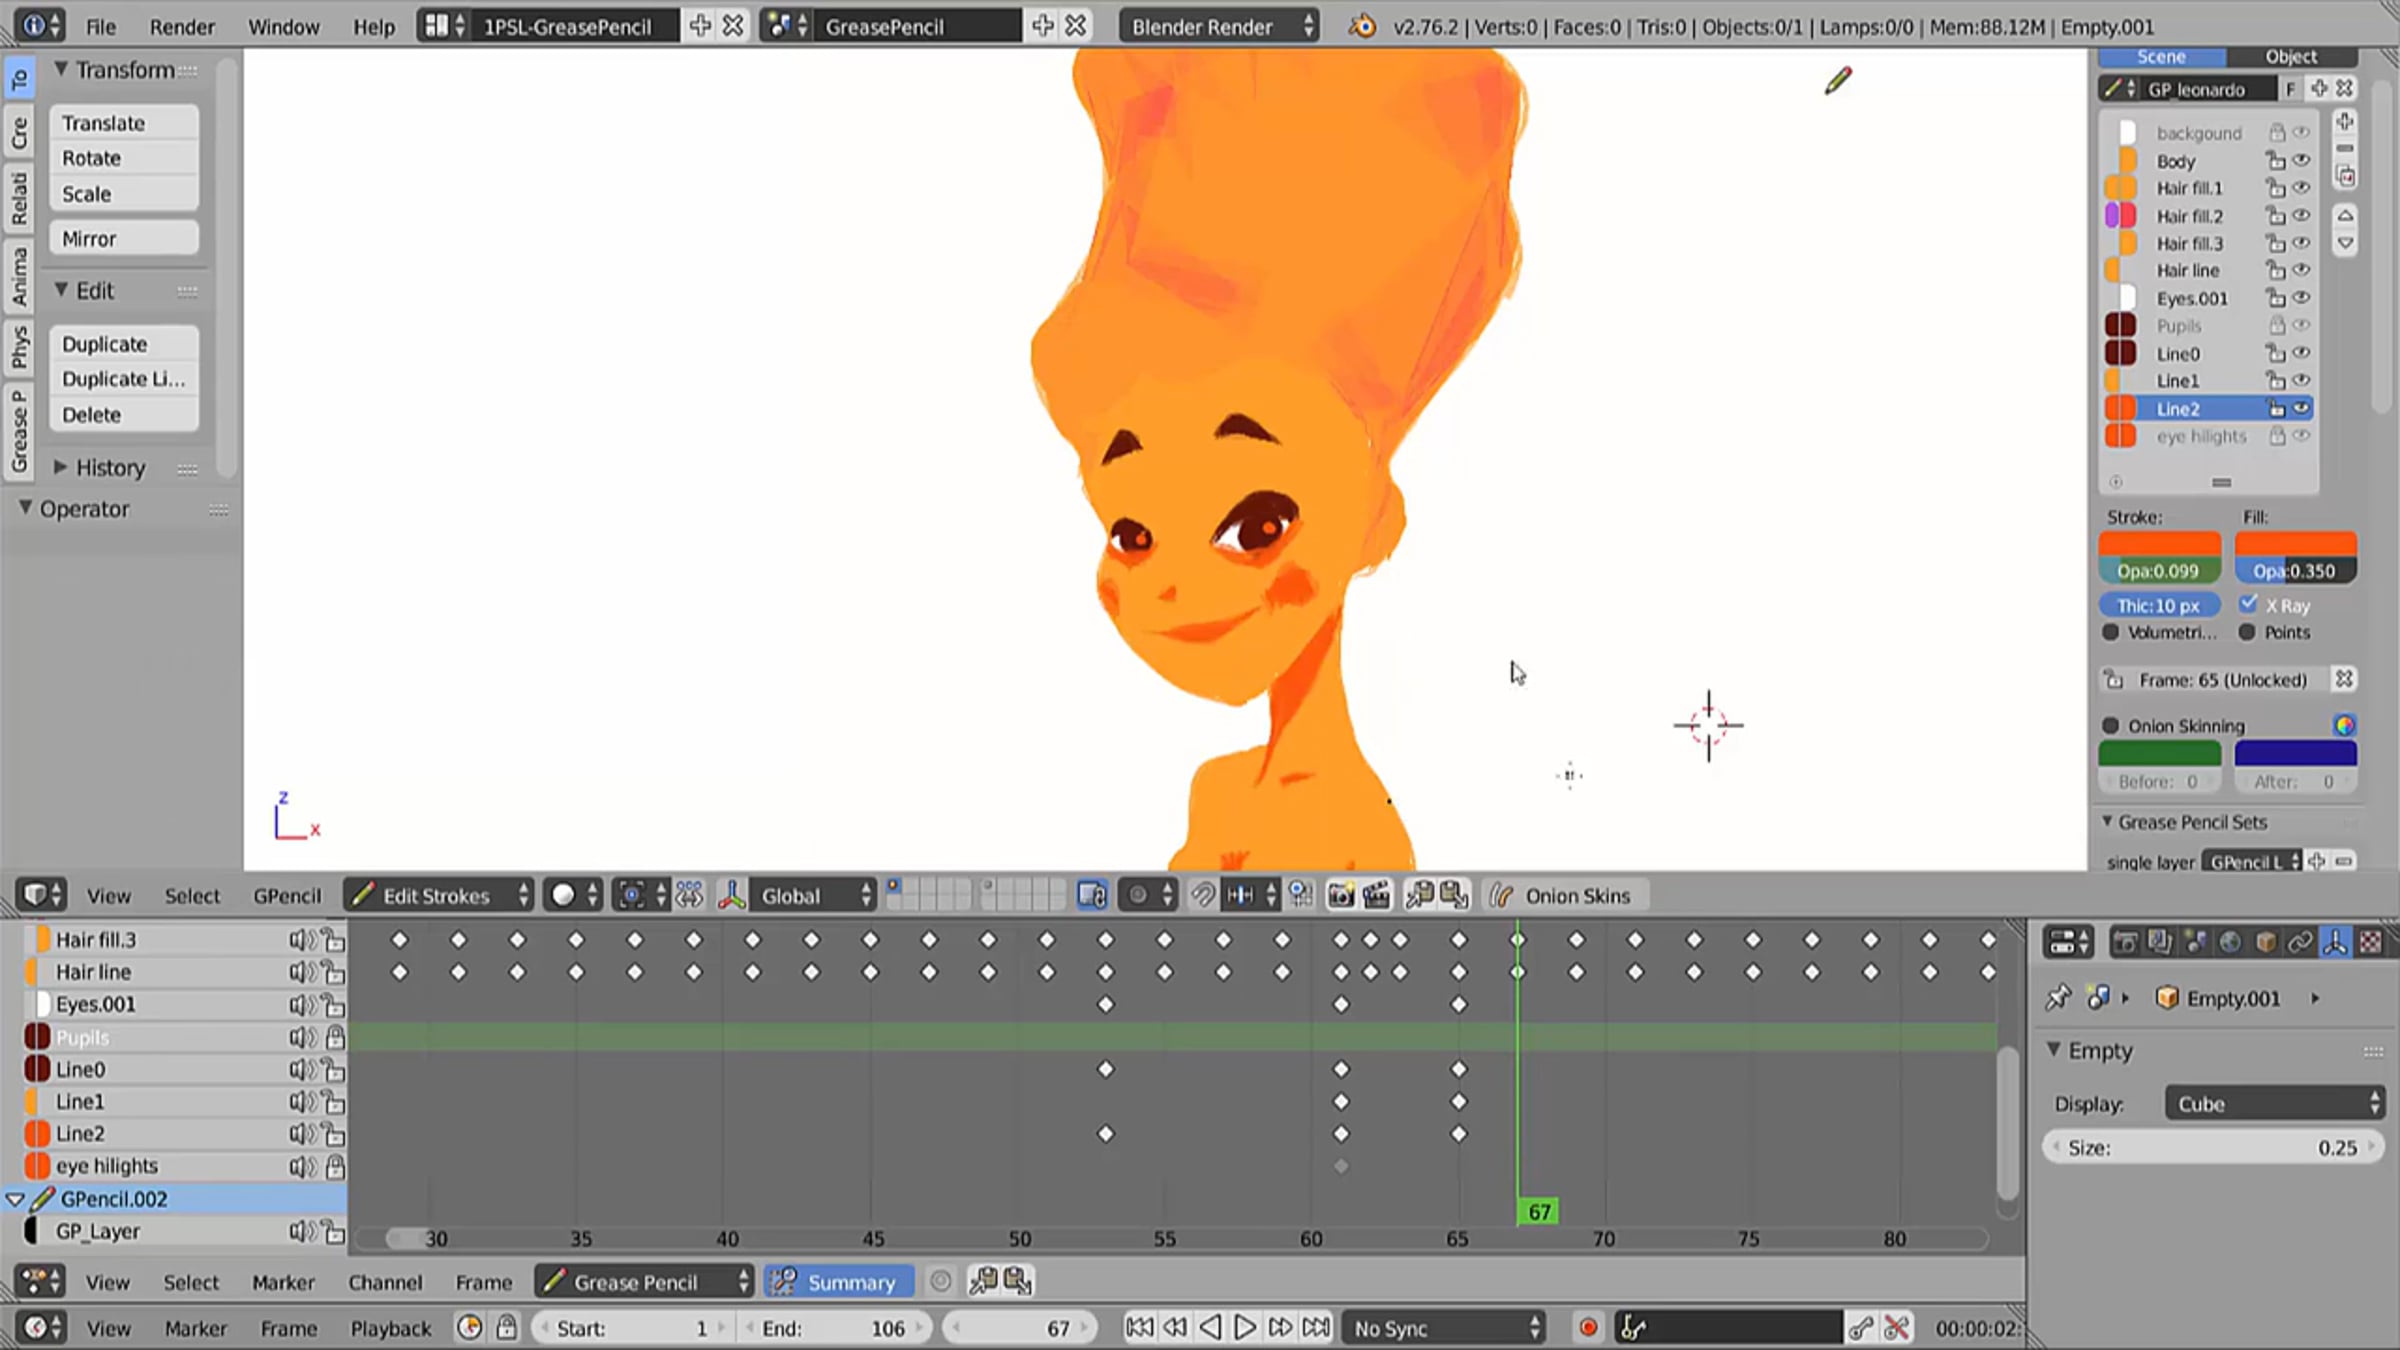The height and width of the screenshot is (1350, 2400).
Task: Open the Render menu
Action: coord(182,27)
